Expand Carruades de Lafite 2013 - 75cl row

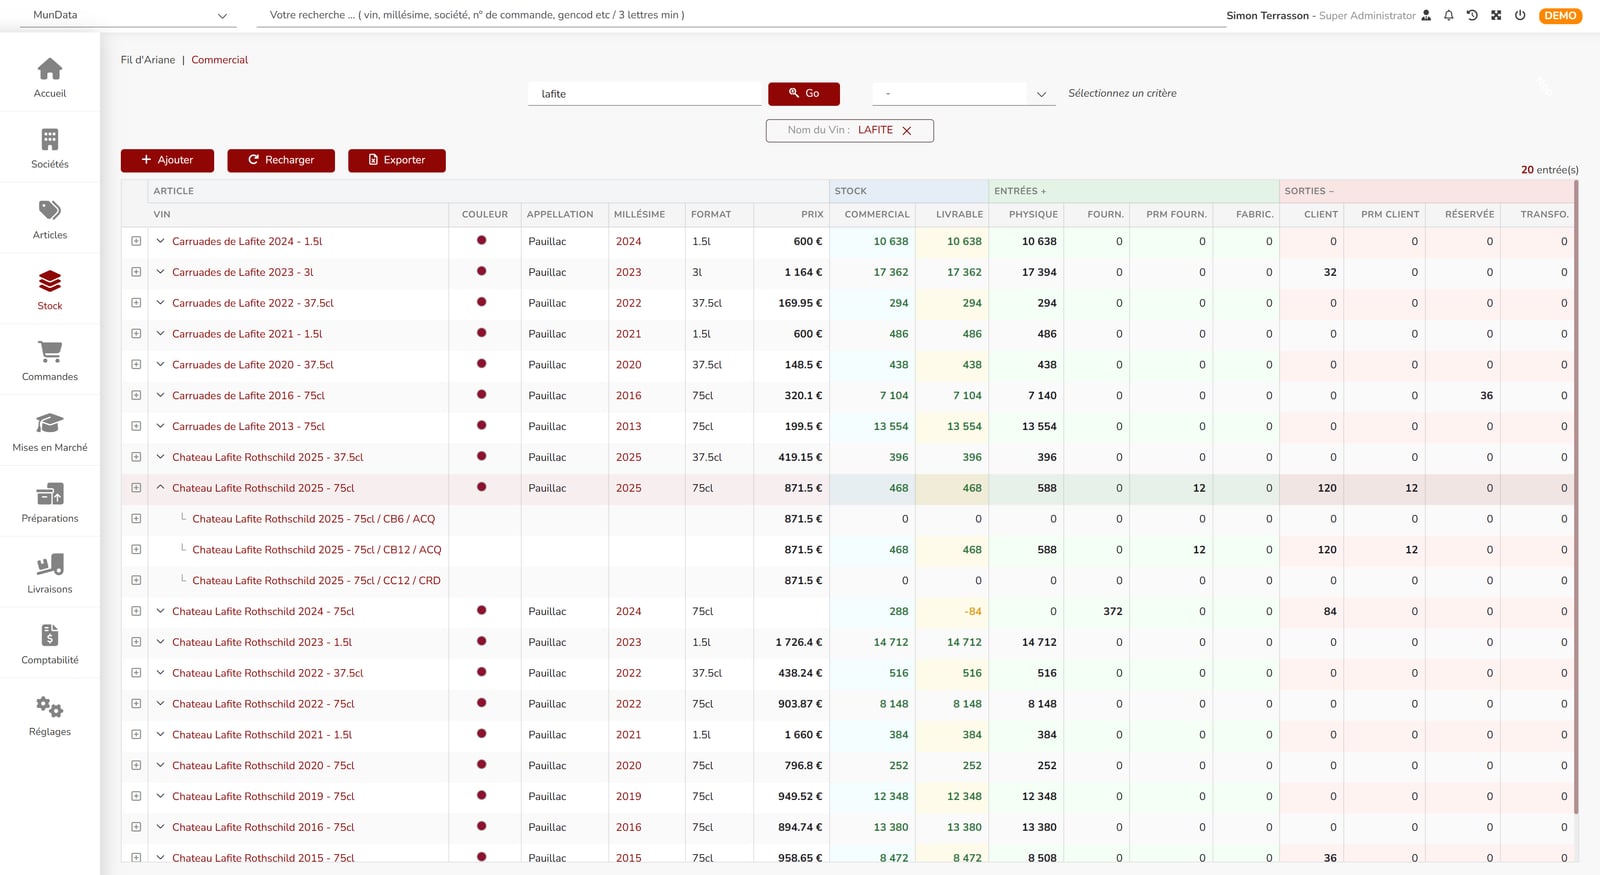tap(160, 425)
